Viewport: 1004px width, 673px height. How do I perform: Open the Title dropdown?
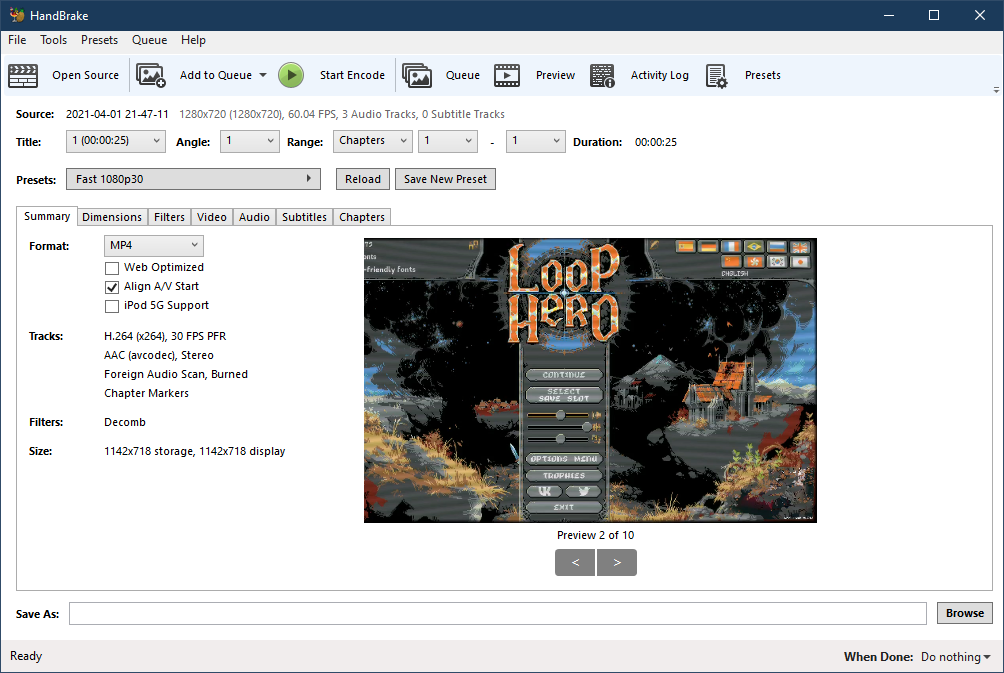tap(116, 141)
